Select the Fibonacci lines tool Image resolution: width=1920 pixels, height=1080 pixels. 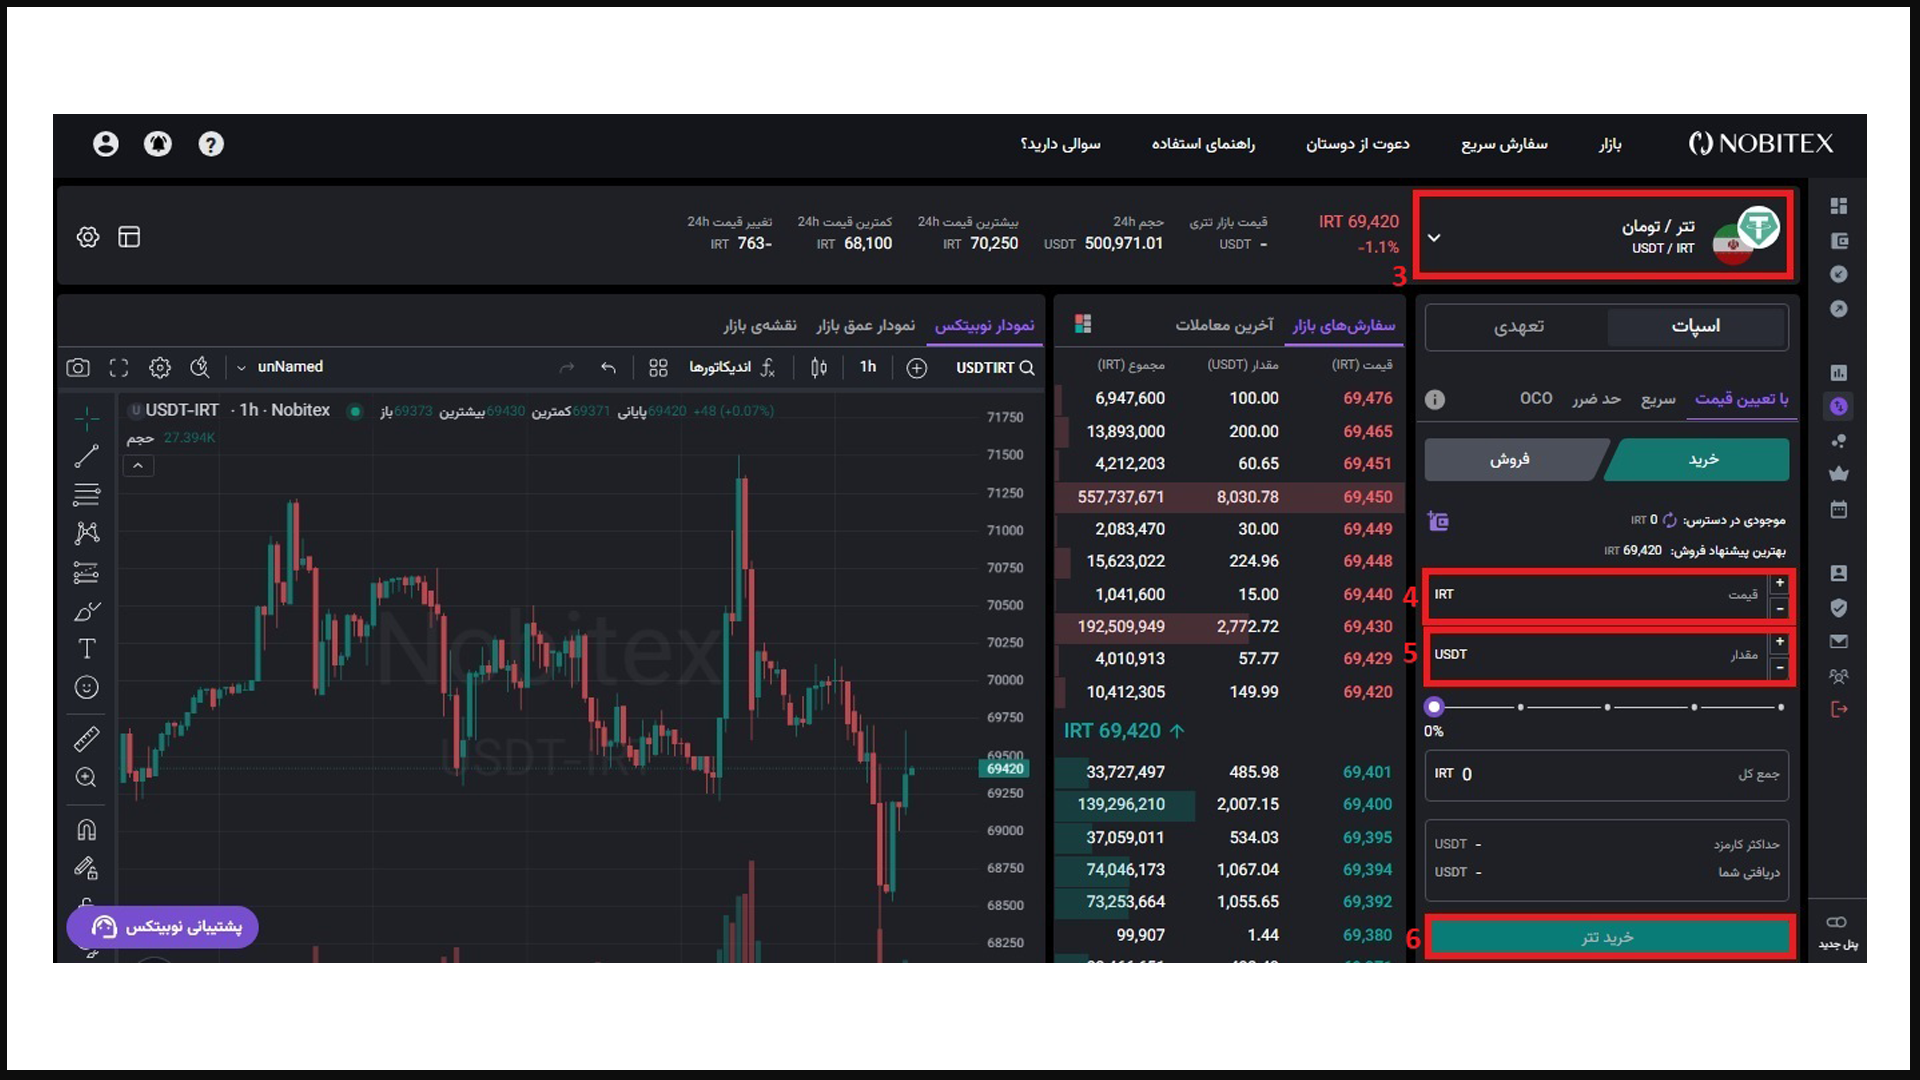click(87, 494)
